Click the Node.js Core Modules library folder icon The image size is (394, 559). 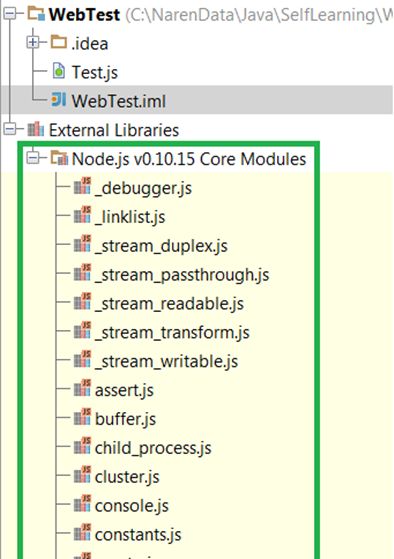point(59,158)
